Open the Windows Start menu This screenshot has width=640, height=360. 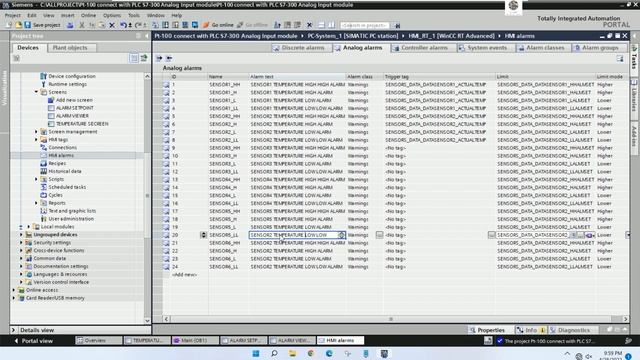(256, 353)
